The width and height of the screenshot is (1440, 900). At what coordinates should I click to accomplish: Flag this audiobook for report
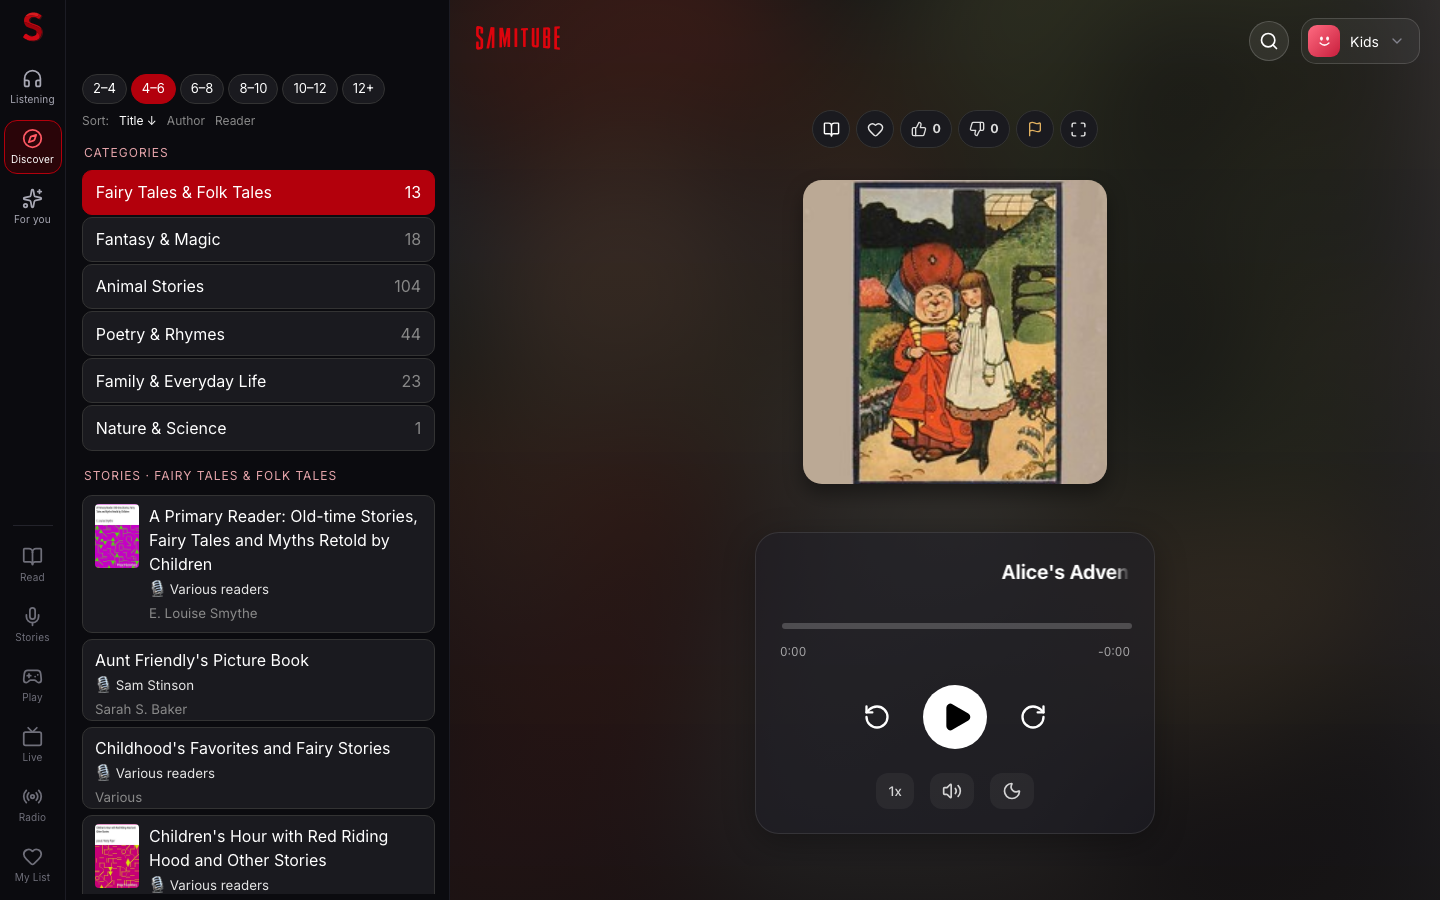[1035, 129]
